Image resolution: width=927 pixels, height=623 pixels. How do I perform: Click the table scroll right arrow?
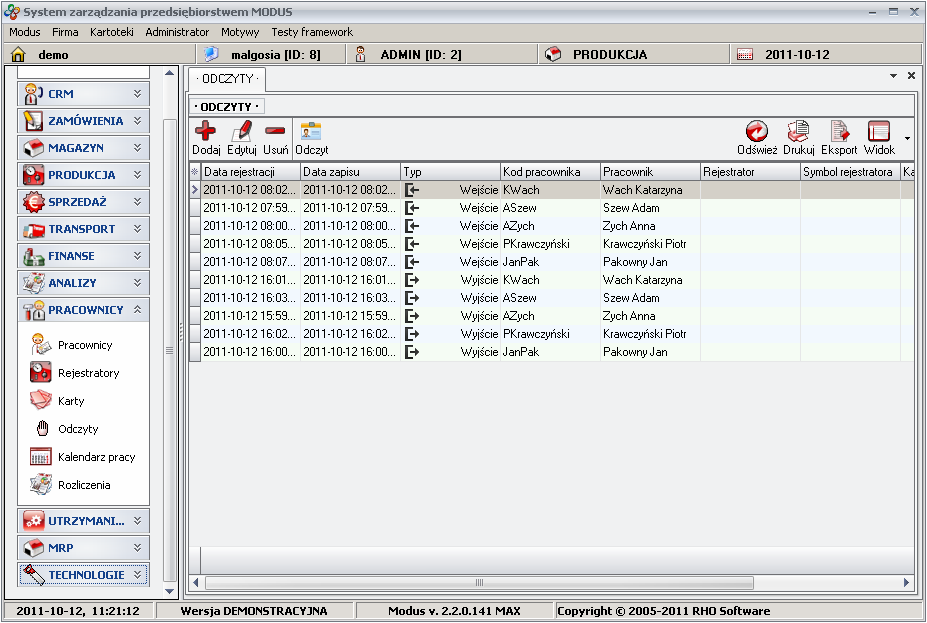click(906, 583)
